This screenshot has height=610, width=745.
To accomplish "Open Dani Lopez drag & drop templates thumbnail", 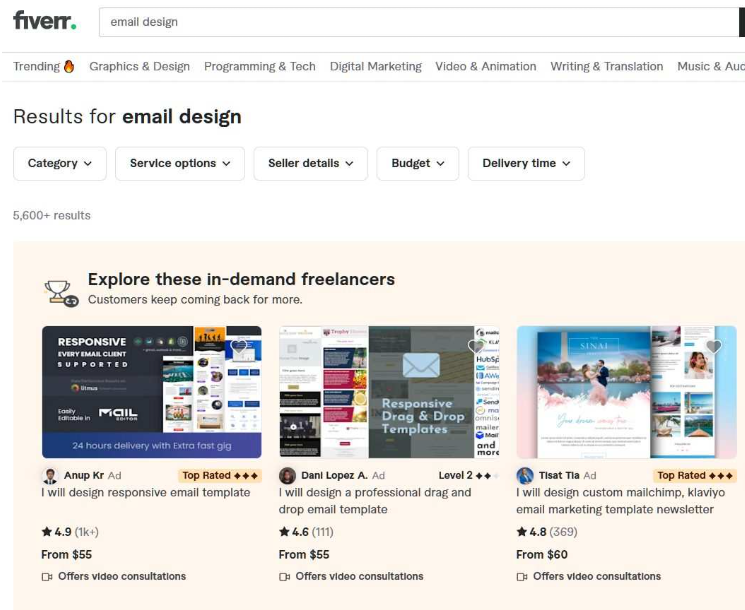I will pos(389,392).
